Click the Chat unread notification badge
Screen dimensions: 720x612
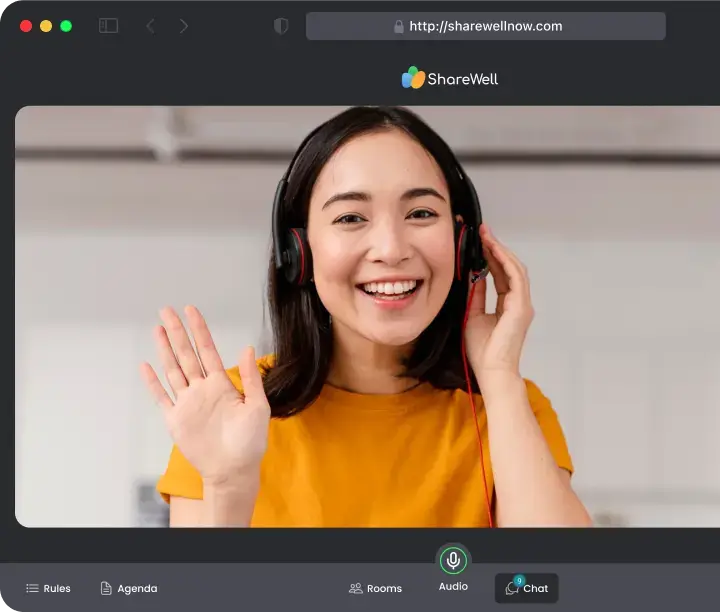pyautogui.click(x=519, y=580)
